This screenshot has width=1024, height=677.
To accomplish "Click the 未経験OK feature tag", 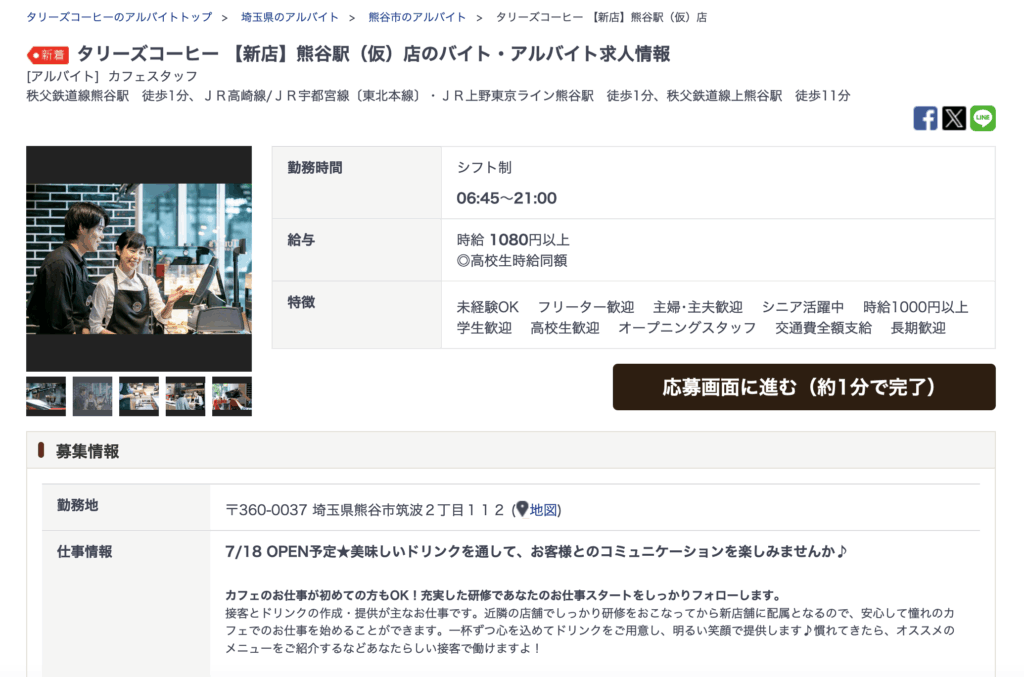I will (487, 307).
